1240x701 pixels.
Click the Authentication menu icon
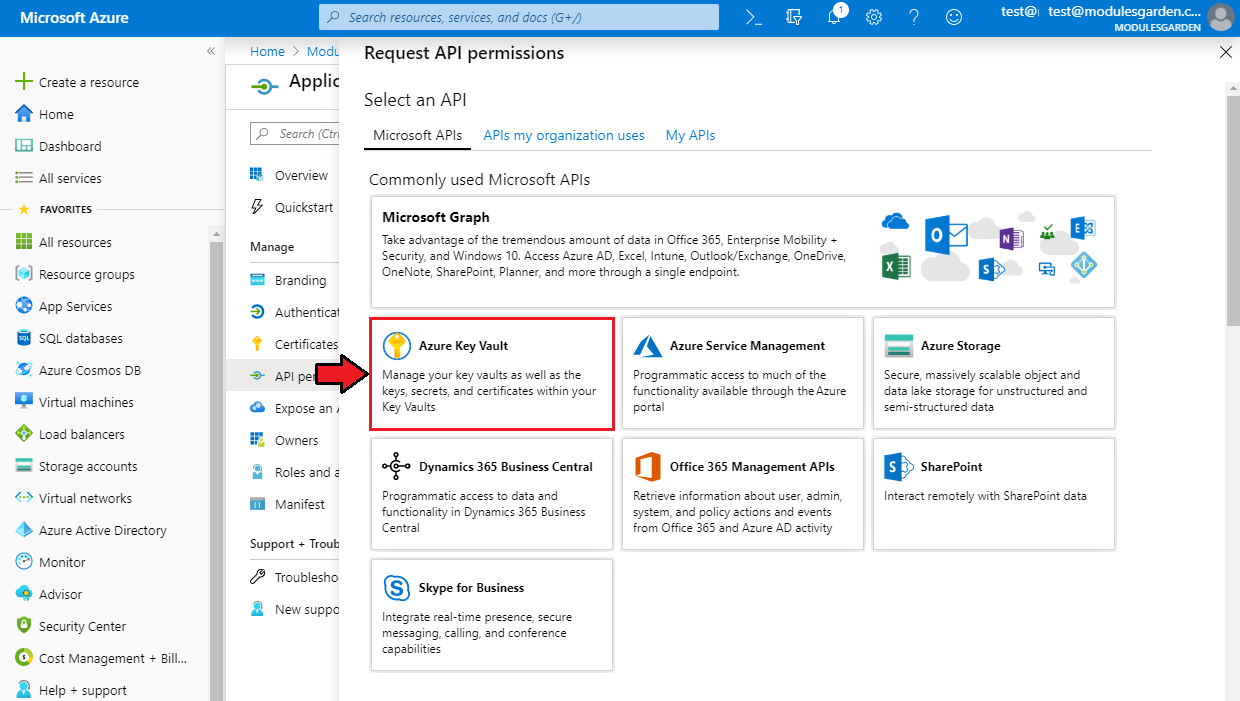[257, 312]
